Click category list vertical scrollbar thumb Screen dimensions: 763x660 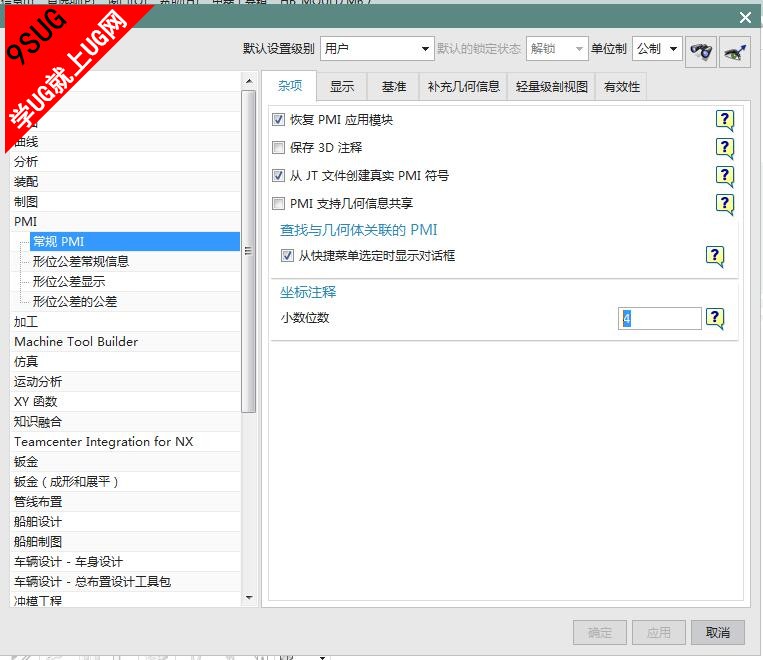click(249, 251)
